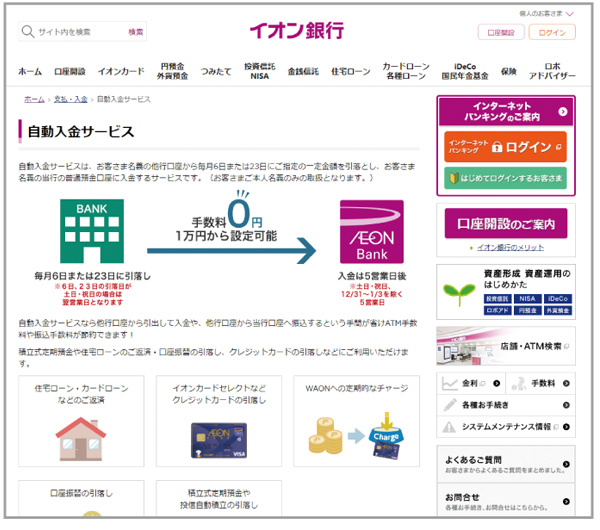Screen dimensions: 600x530
Task: Click the green BANK building icon
Action: [83, 231]
